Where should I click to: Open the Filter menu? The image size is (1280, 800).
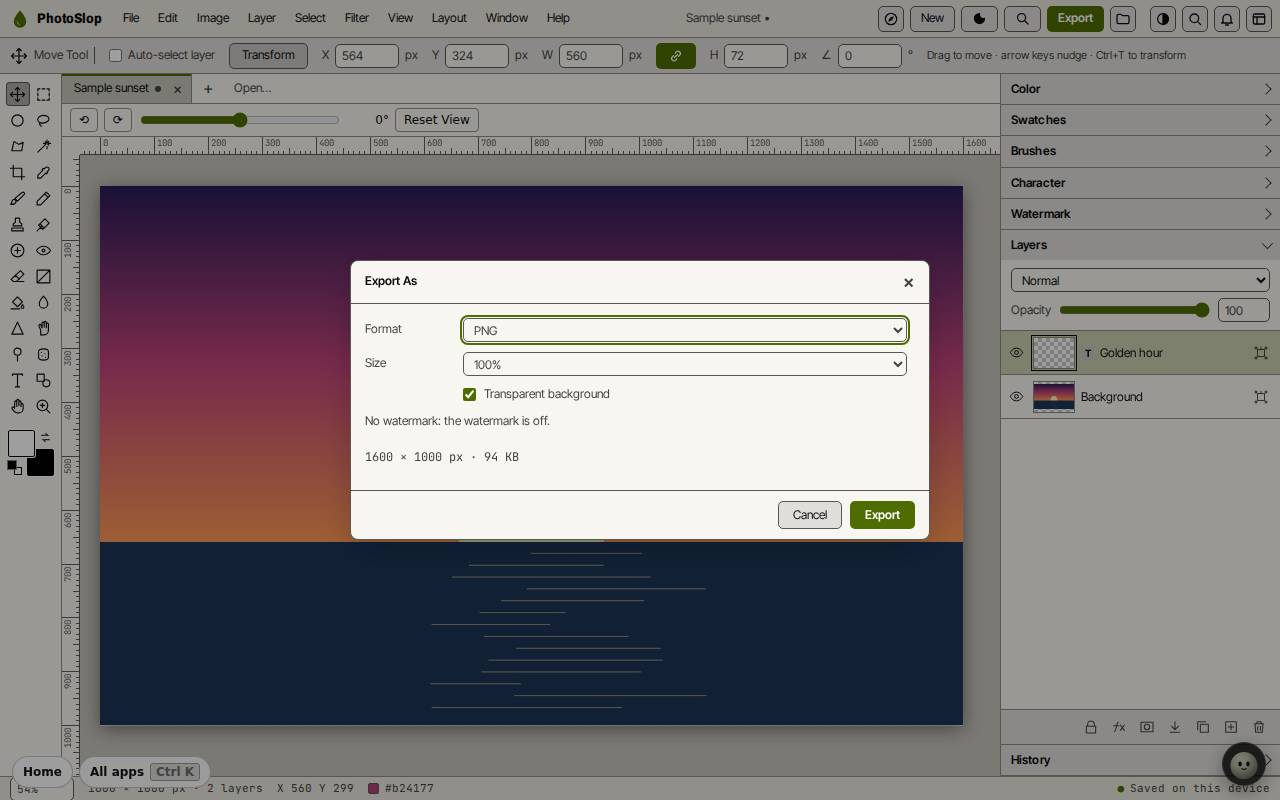(356, 18)
